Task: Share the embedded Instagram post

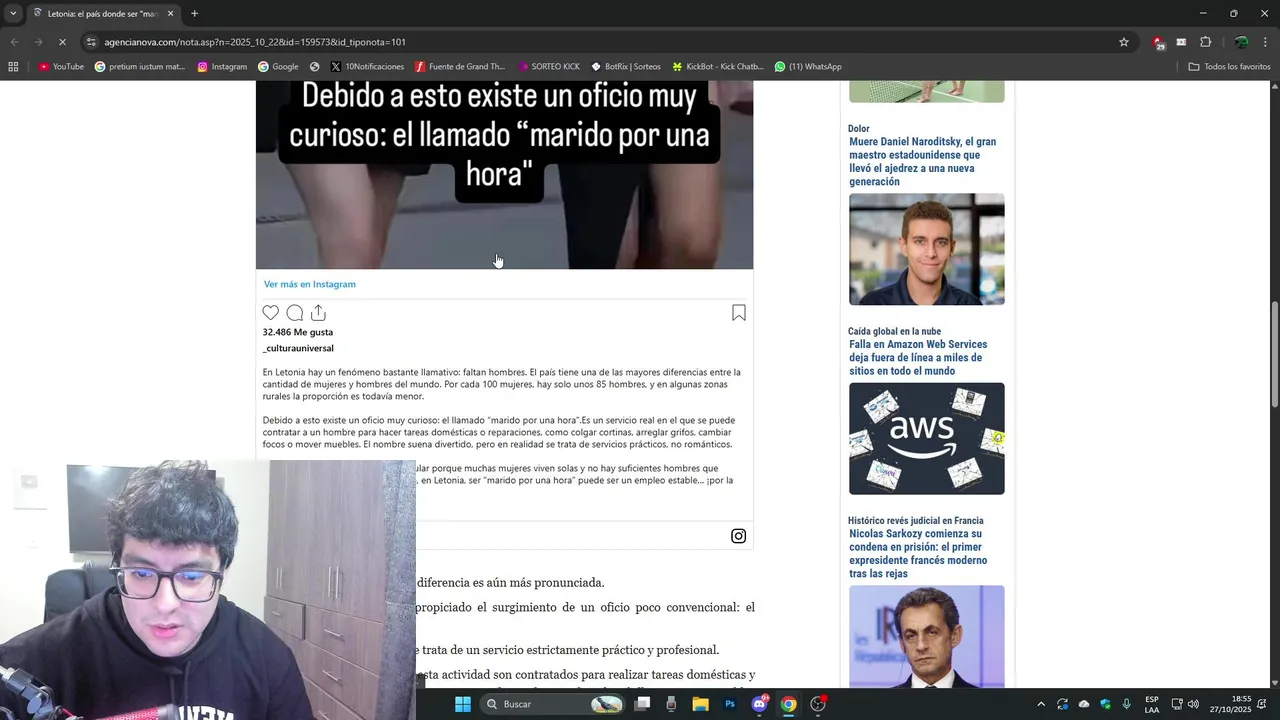Action: [318, 313]
